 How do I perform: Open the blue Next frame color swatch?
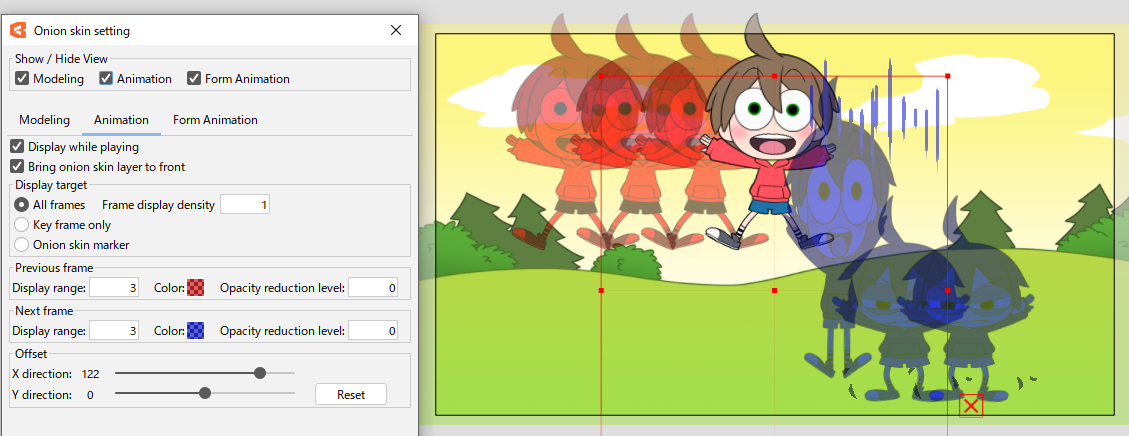click(196, 331)
